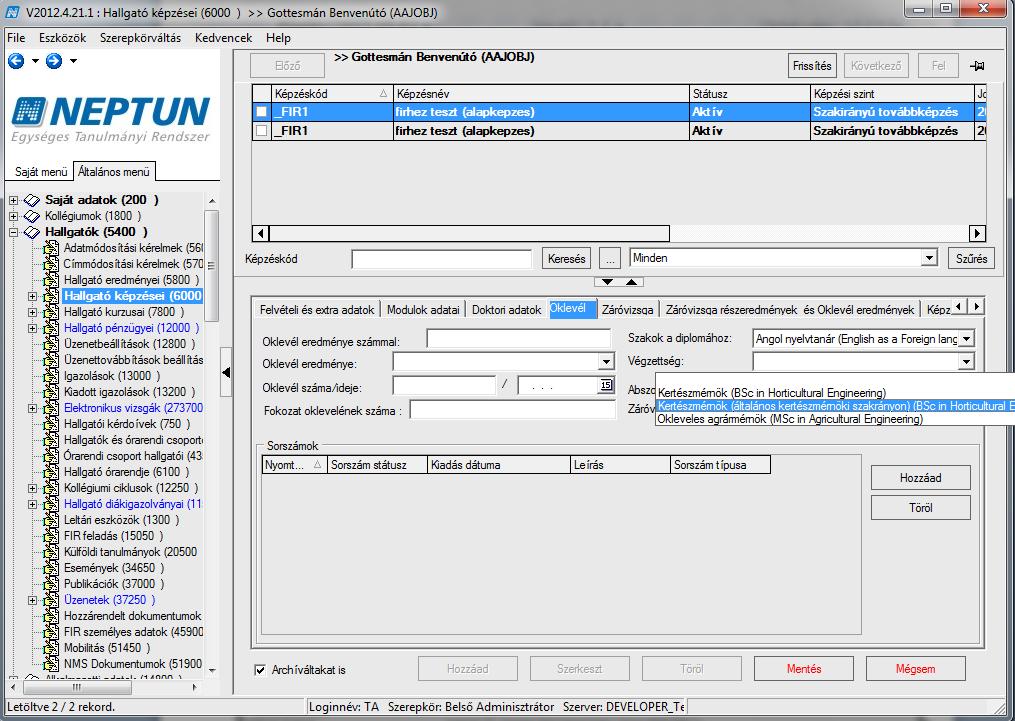Viewport: 1015px width, 721px height.
Task: Open forward arrow history dropdown
Action: pyautogui.click(x=73, y=61)
